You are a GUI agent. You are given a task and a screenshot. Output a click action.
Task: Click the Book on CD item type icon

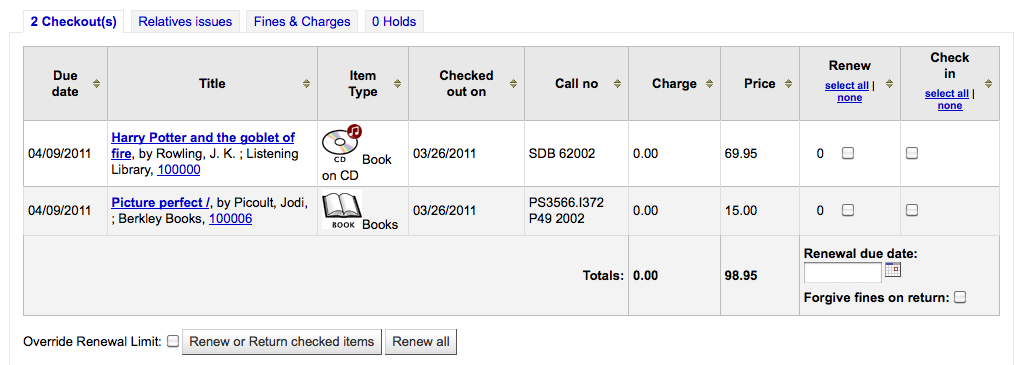341,144
